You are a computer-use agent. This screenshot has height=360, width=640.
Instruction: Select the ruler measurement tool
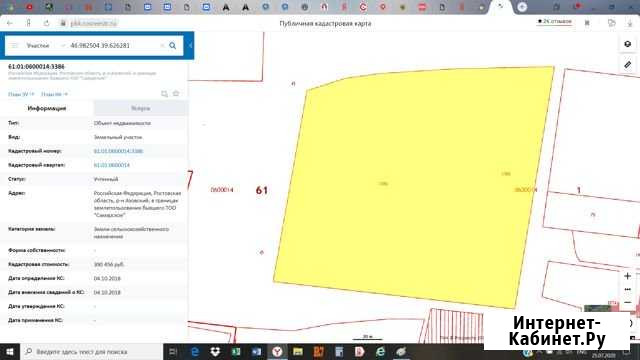click(x=628, y=65)
